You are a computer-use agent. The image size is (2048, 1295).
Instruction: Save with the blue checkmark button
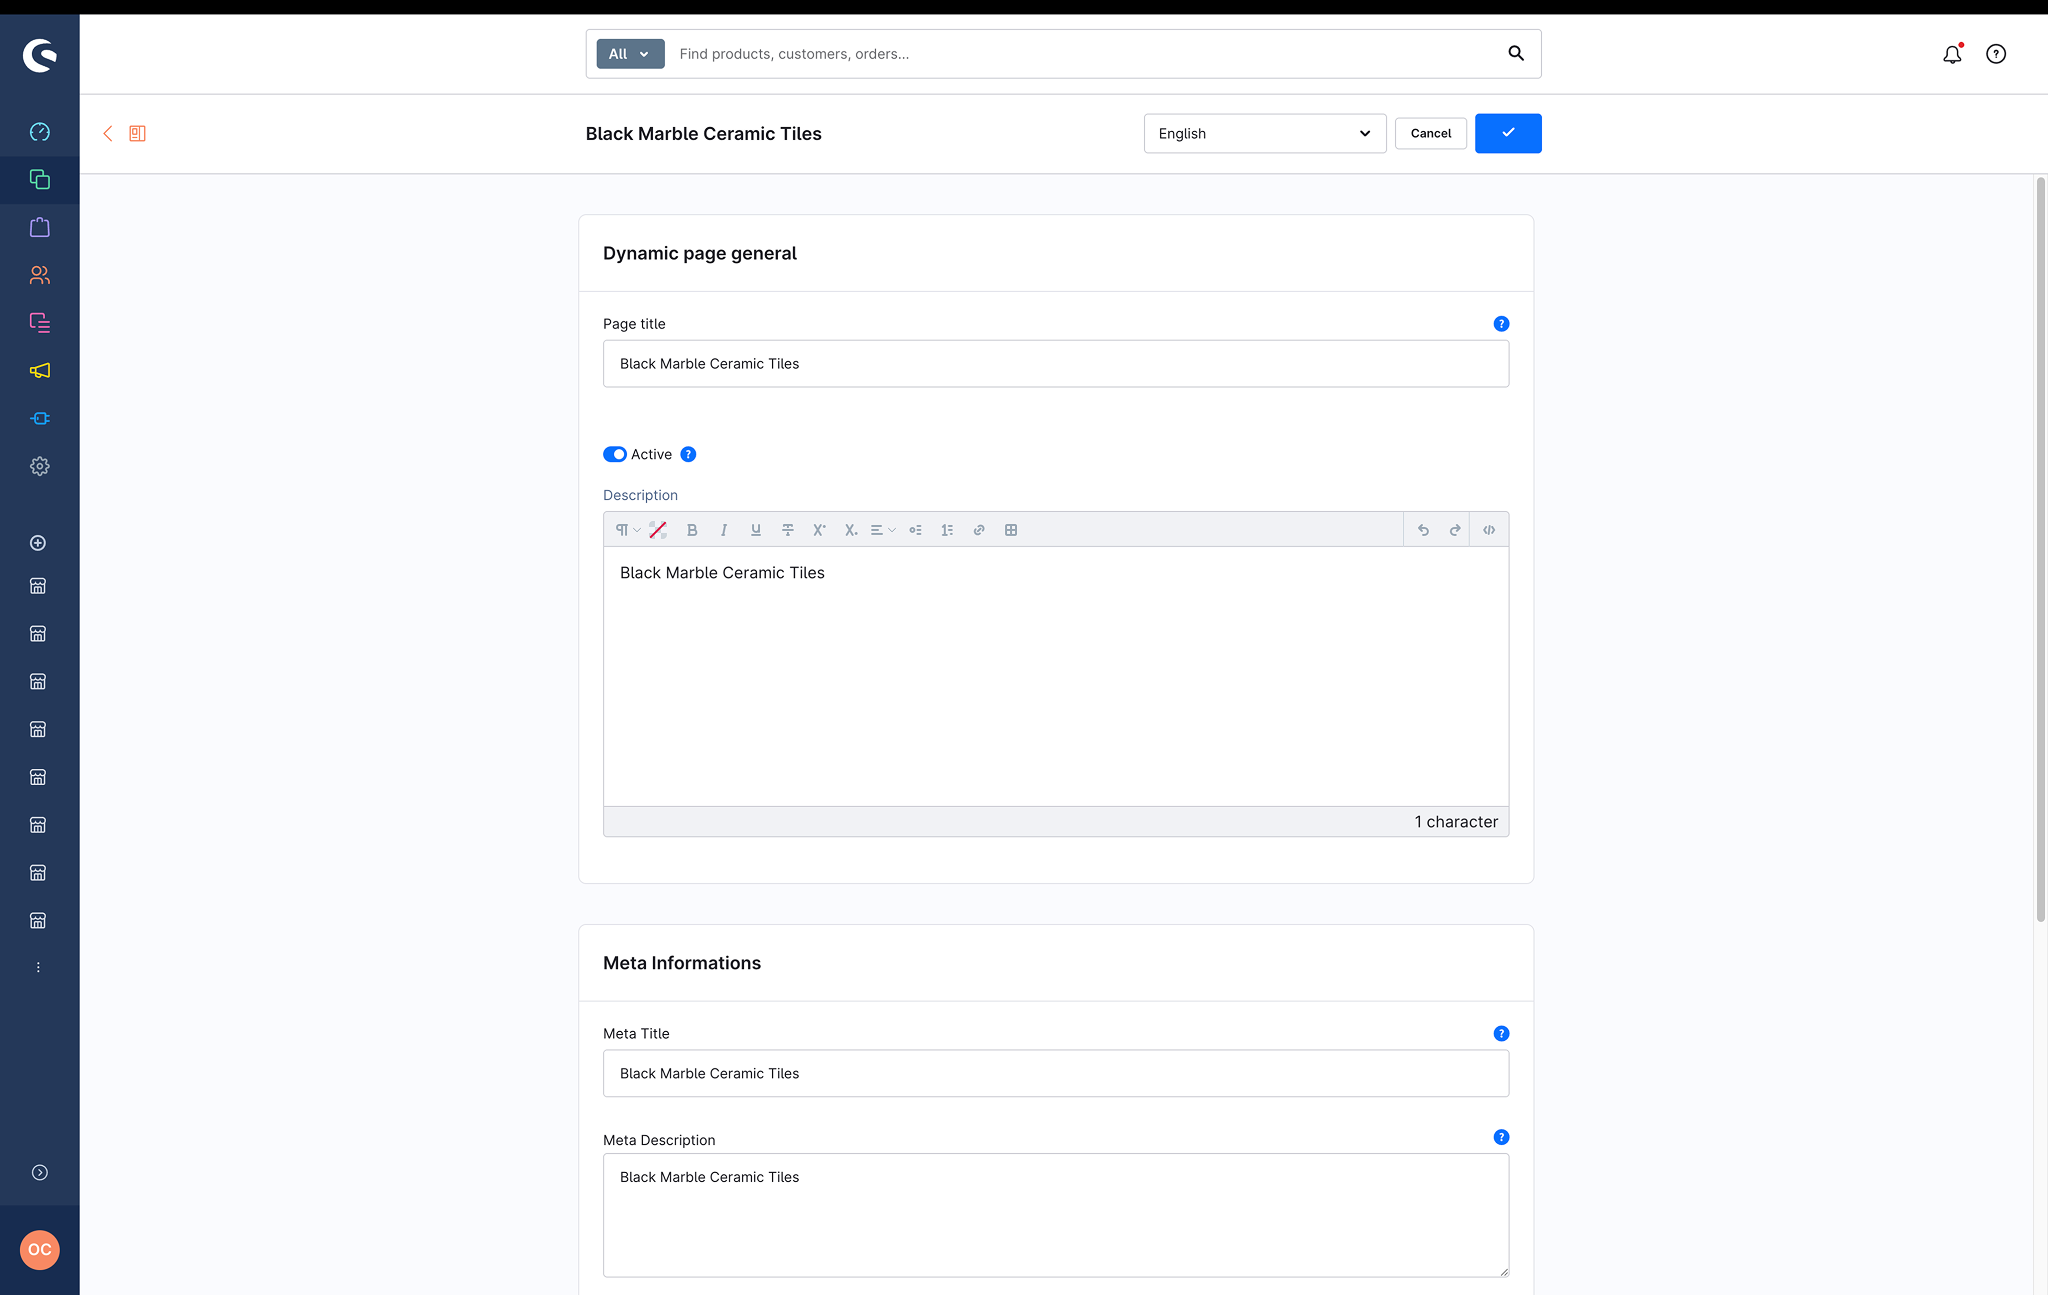pyautogui.click(x=1508, y=133)
